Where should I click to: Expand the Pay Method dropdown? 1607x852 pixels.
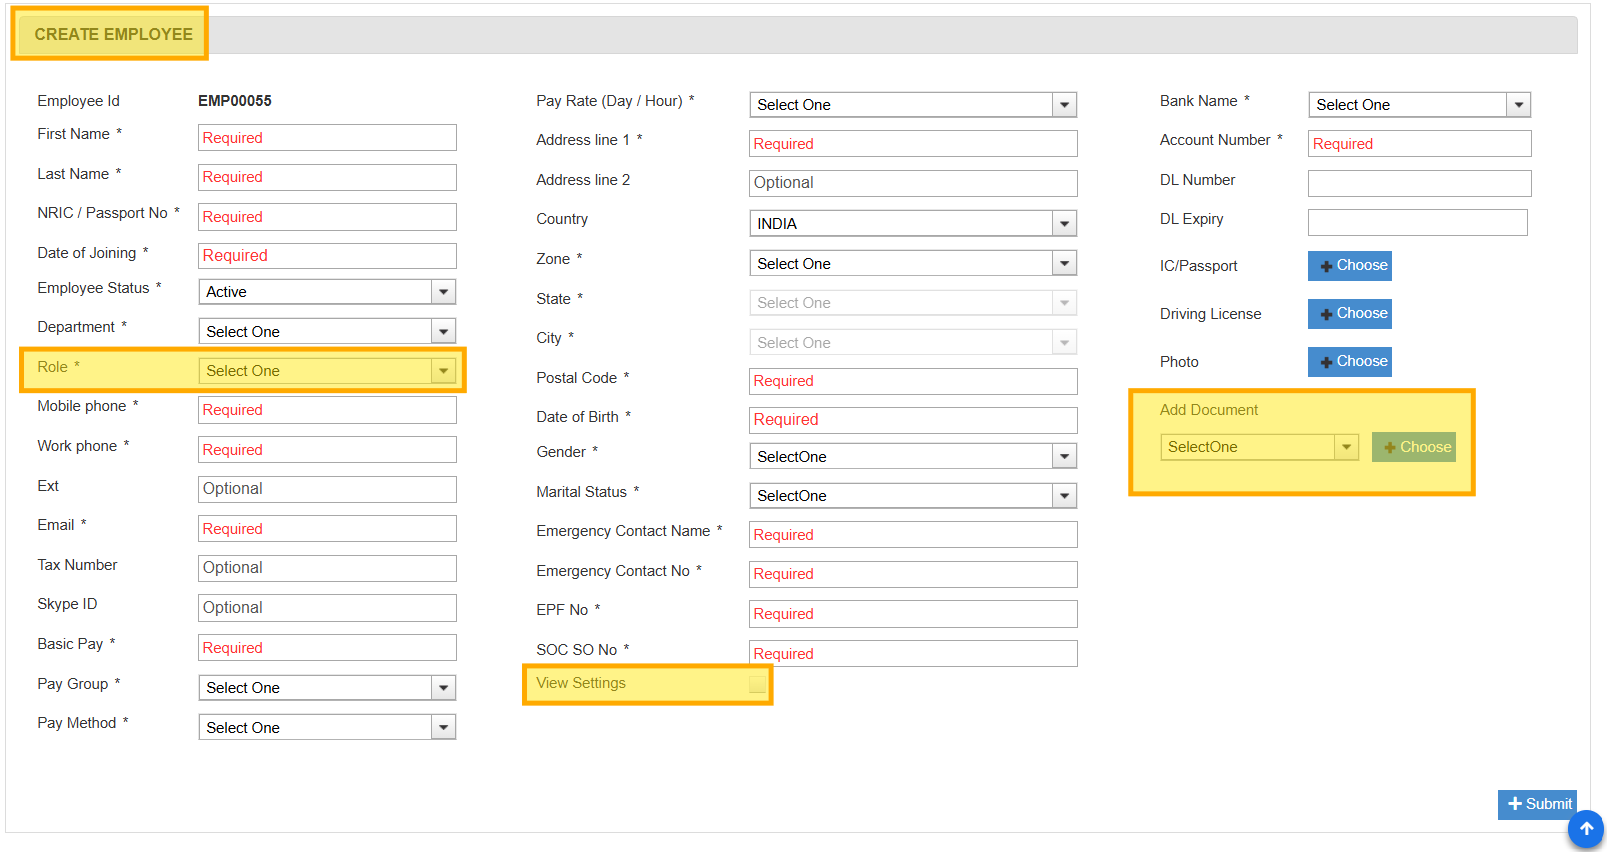(x=327, y=727)
